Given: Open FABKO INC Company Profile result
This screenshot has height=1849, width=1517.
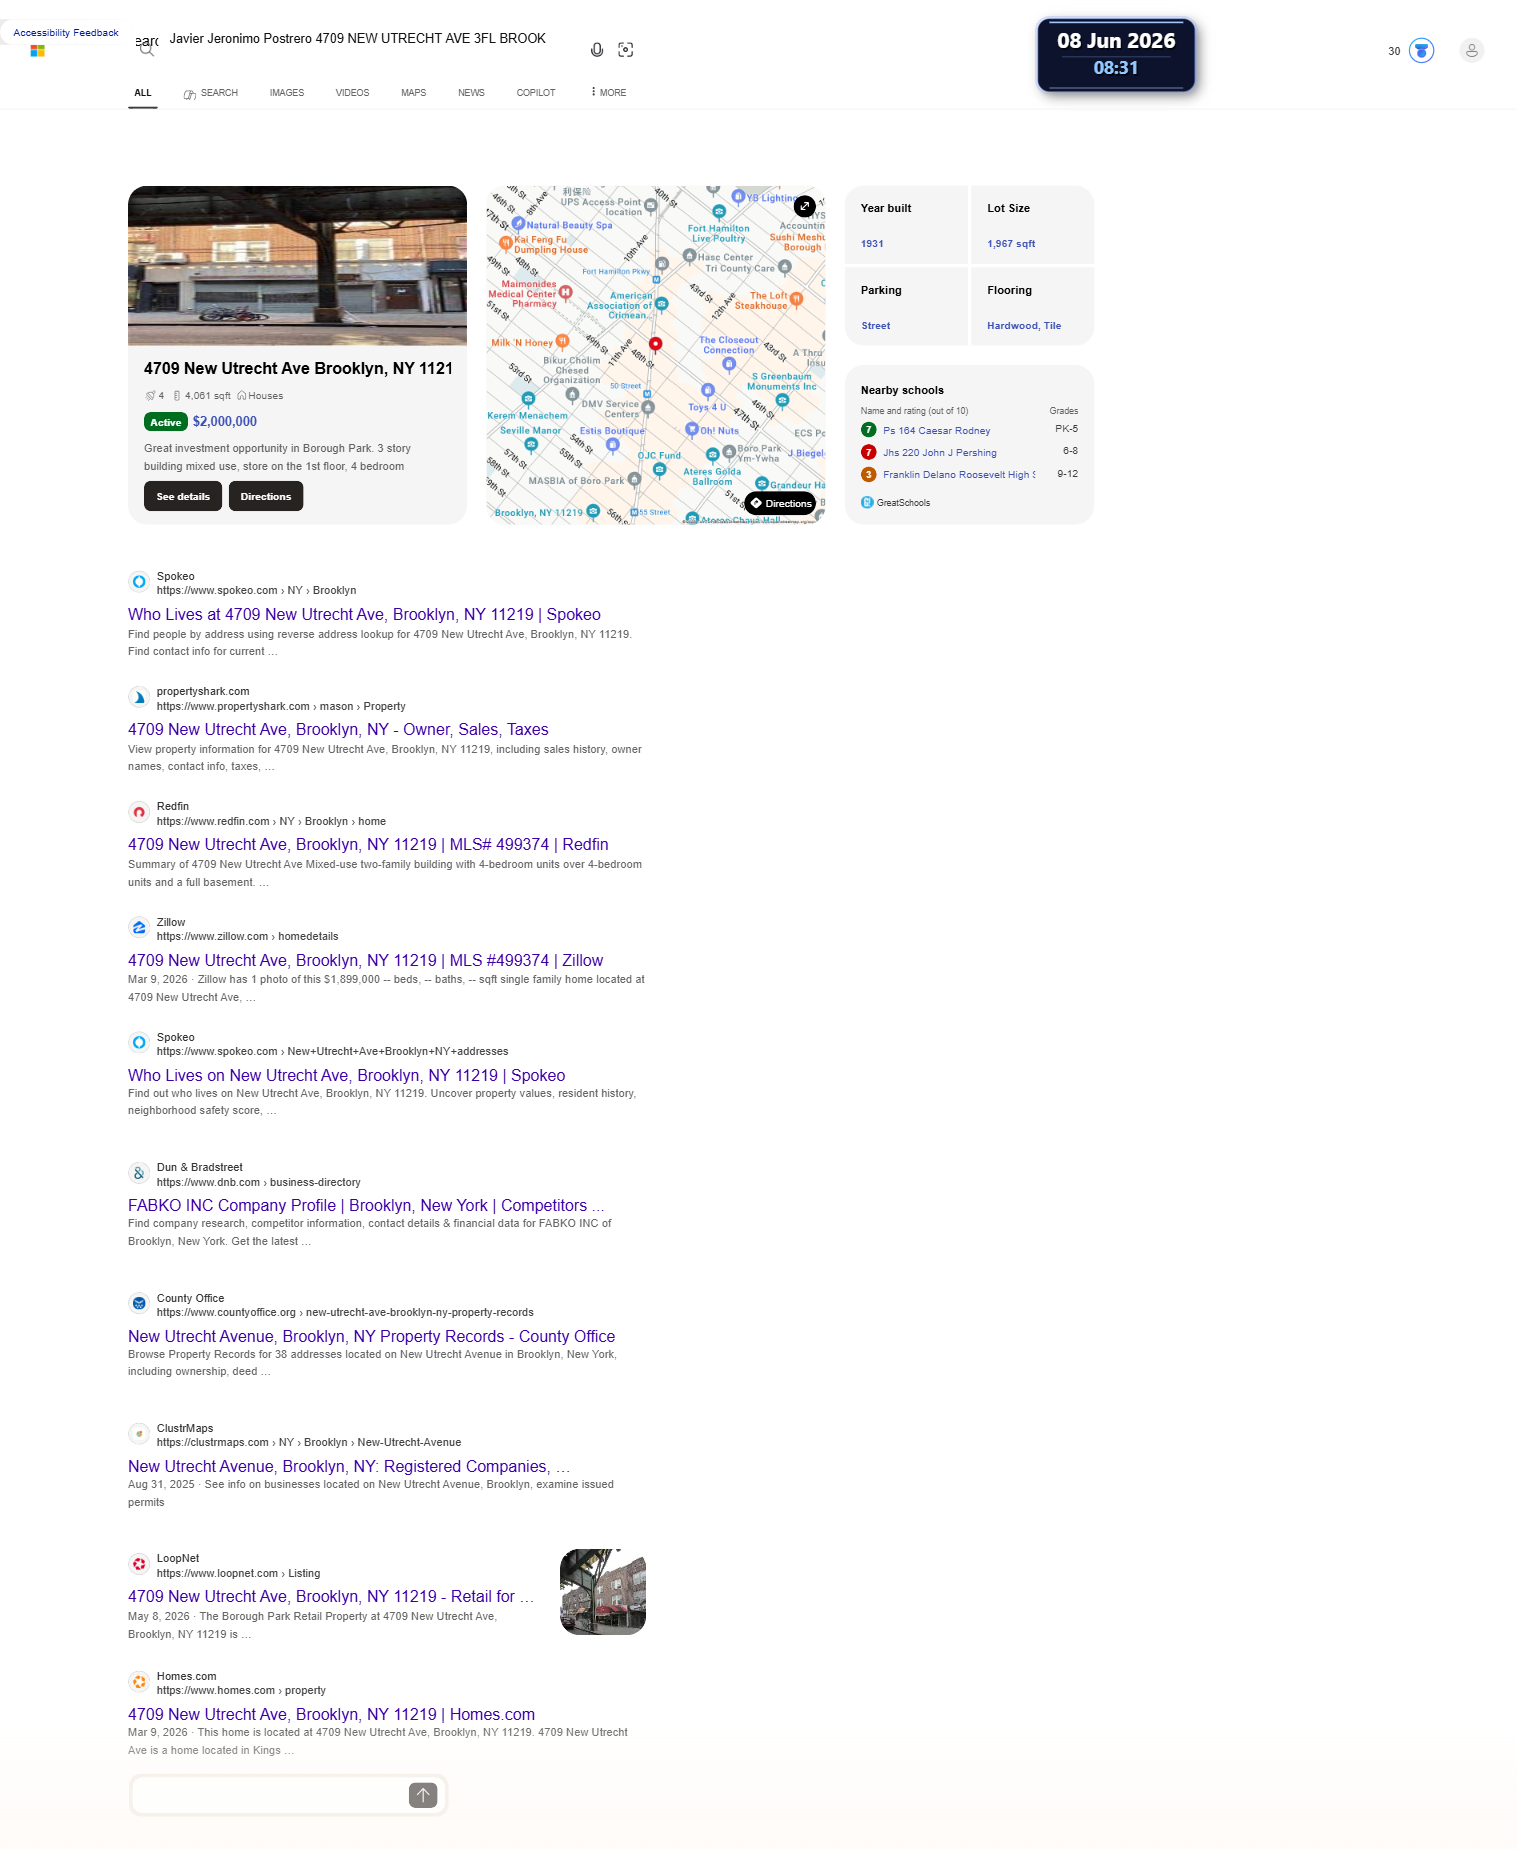Looking at the screenshot, I should coord(366,1205).
